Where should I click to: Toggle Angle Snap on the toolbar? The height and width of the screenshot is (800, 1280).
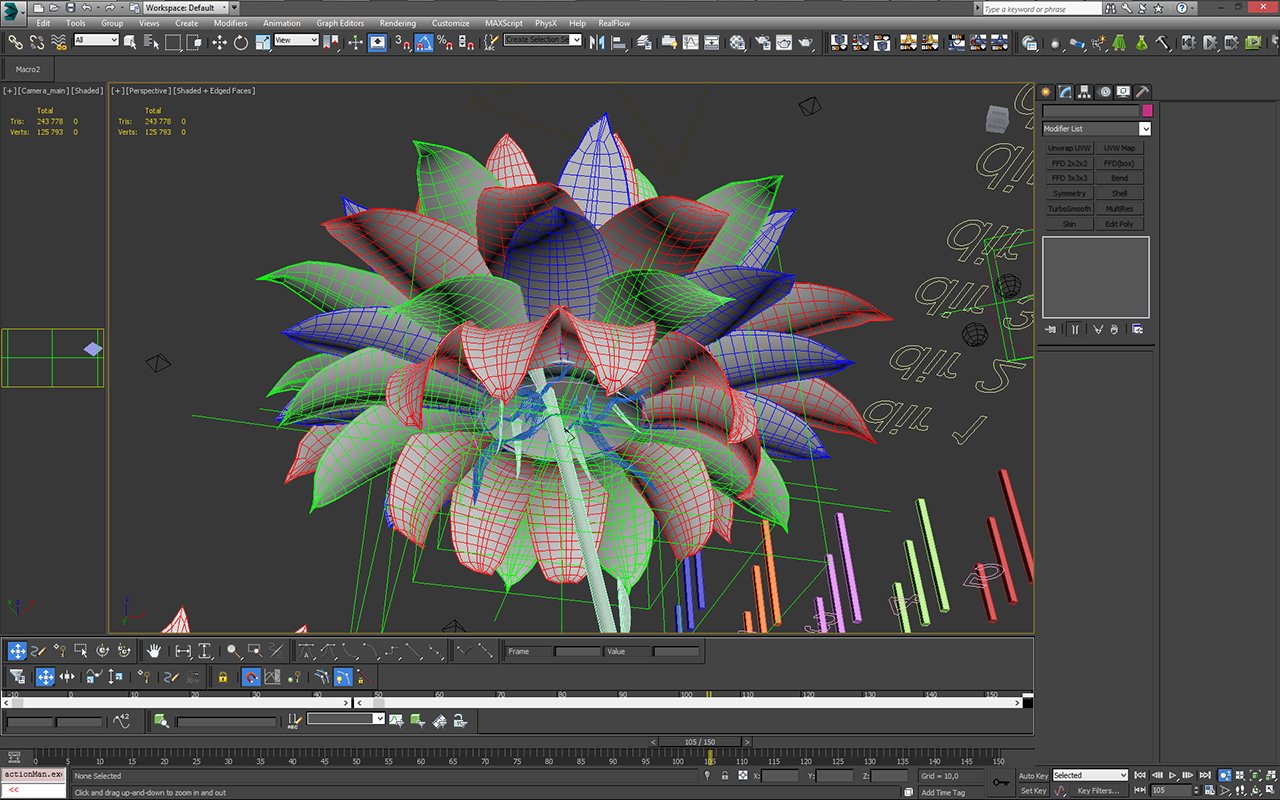424,42
